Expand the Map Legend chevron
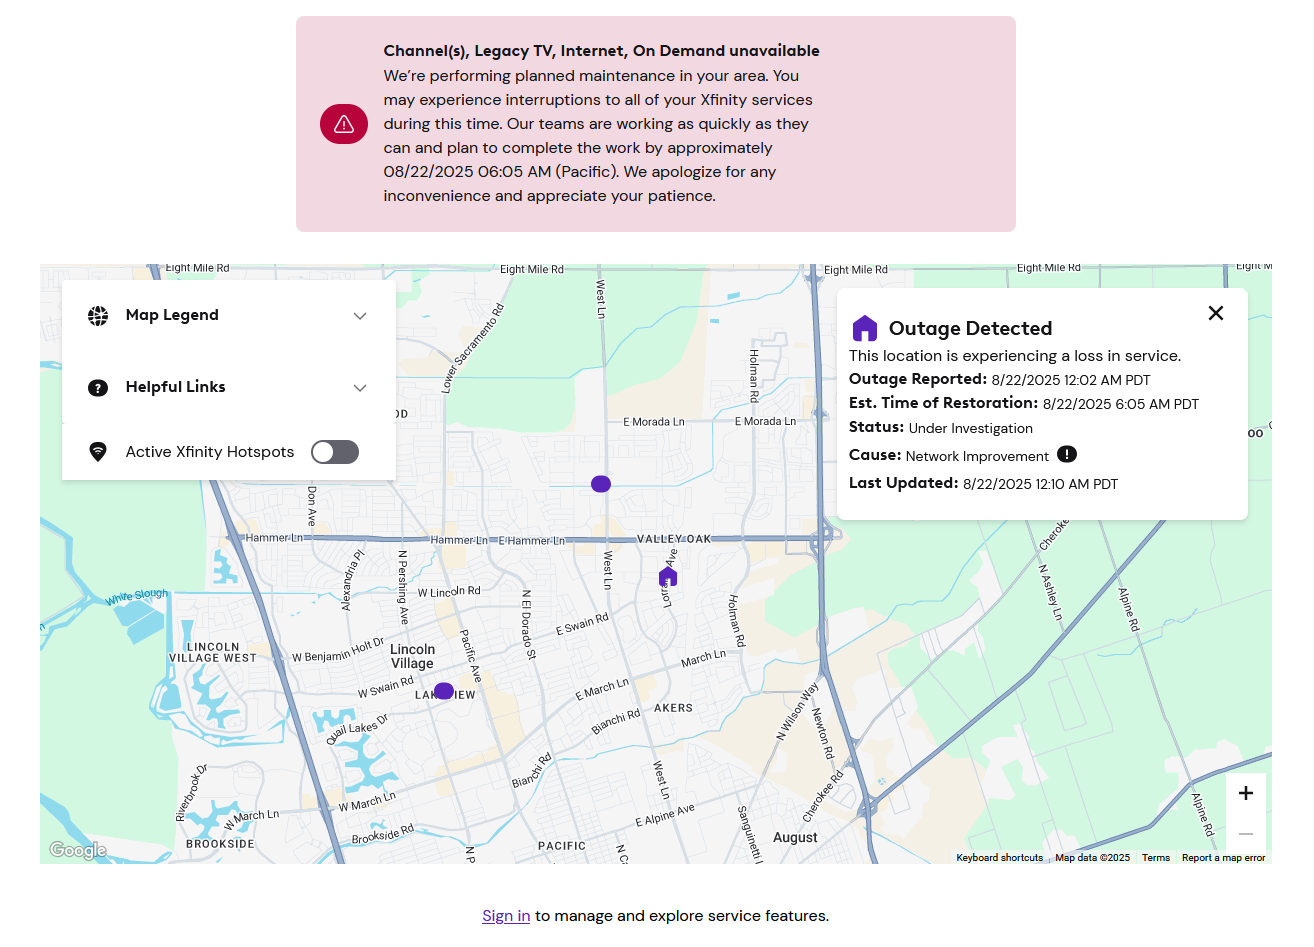The height and width of the screenshot is (947, 1314). [x=360, y=316]
